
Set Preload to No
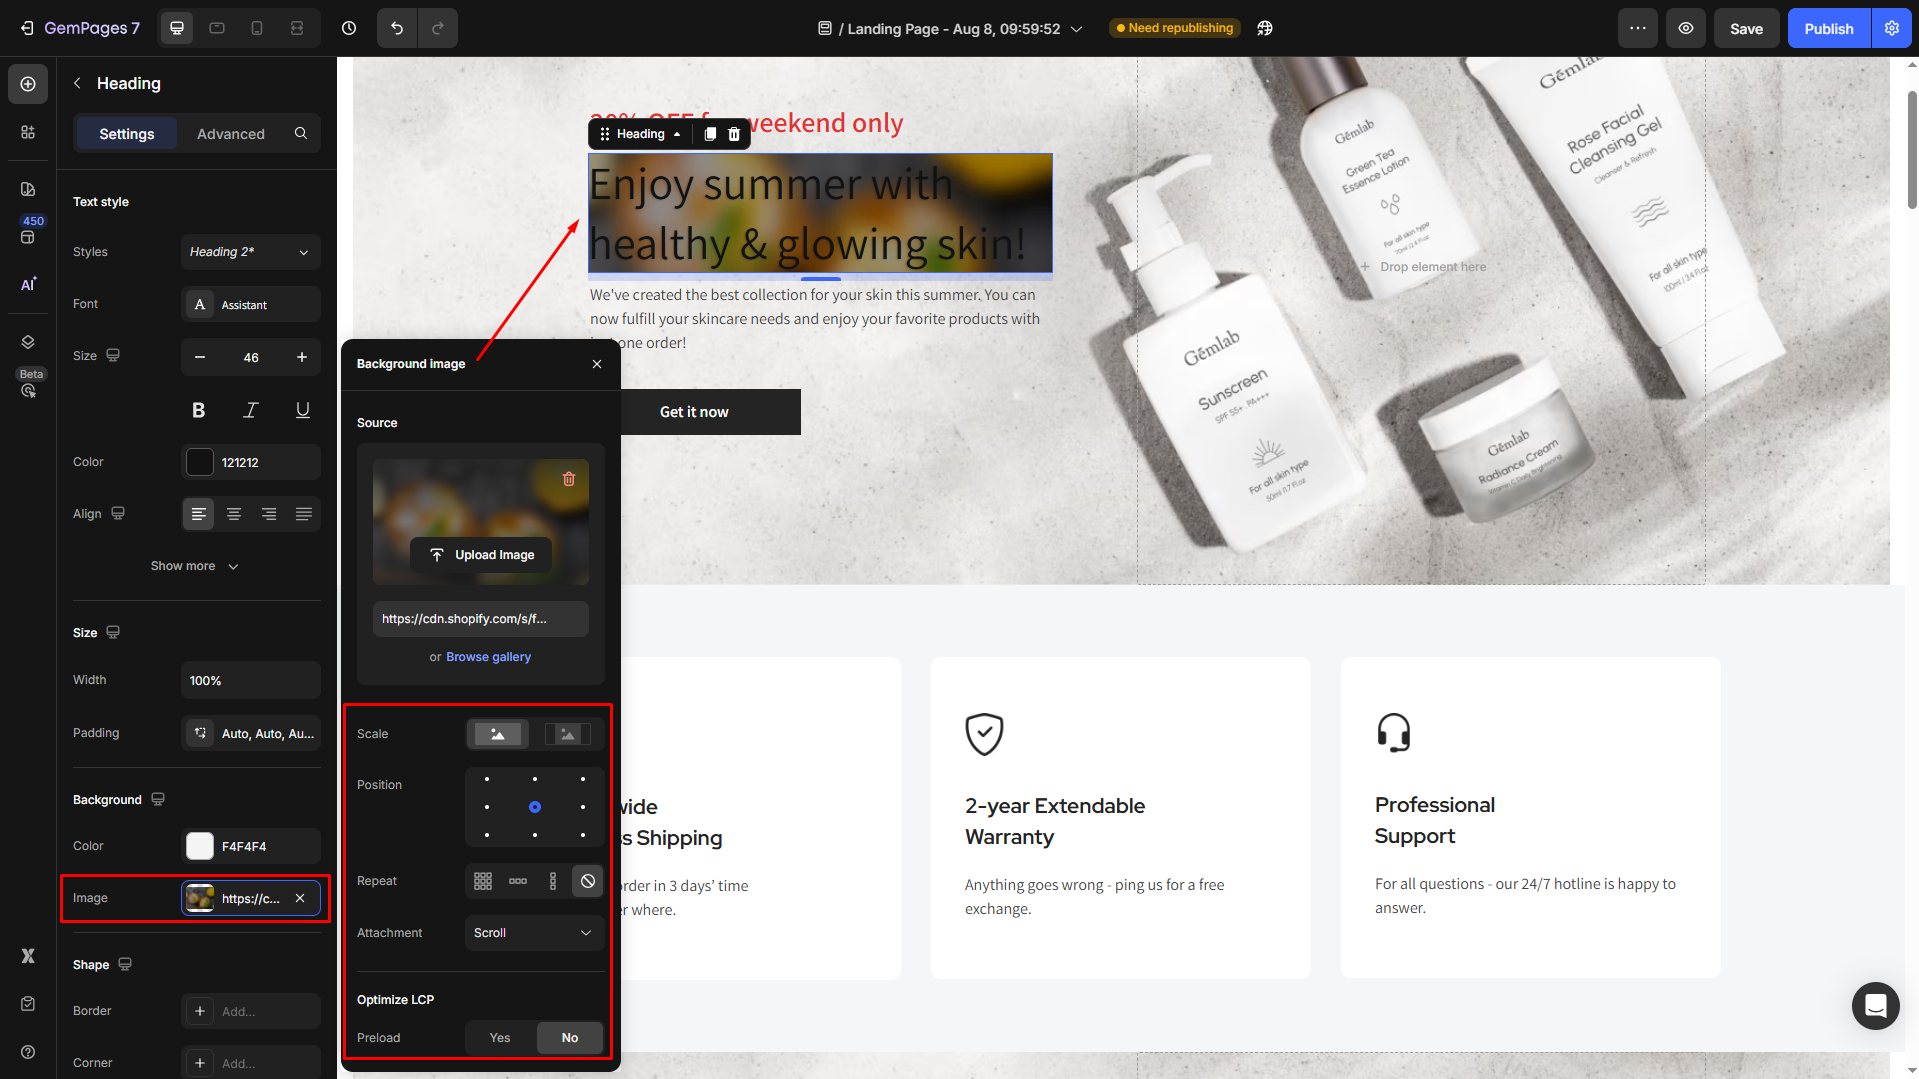coord(570,1038)
